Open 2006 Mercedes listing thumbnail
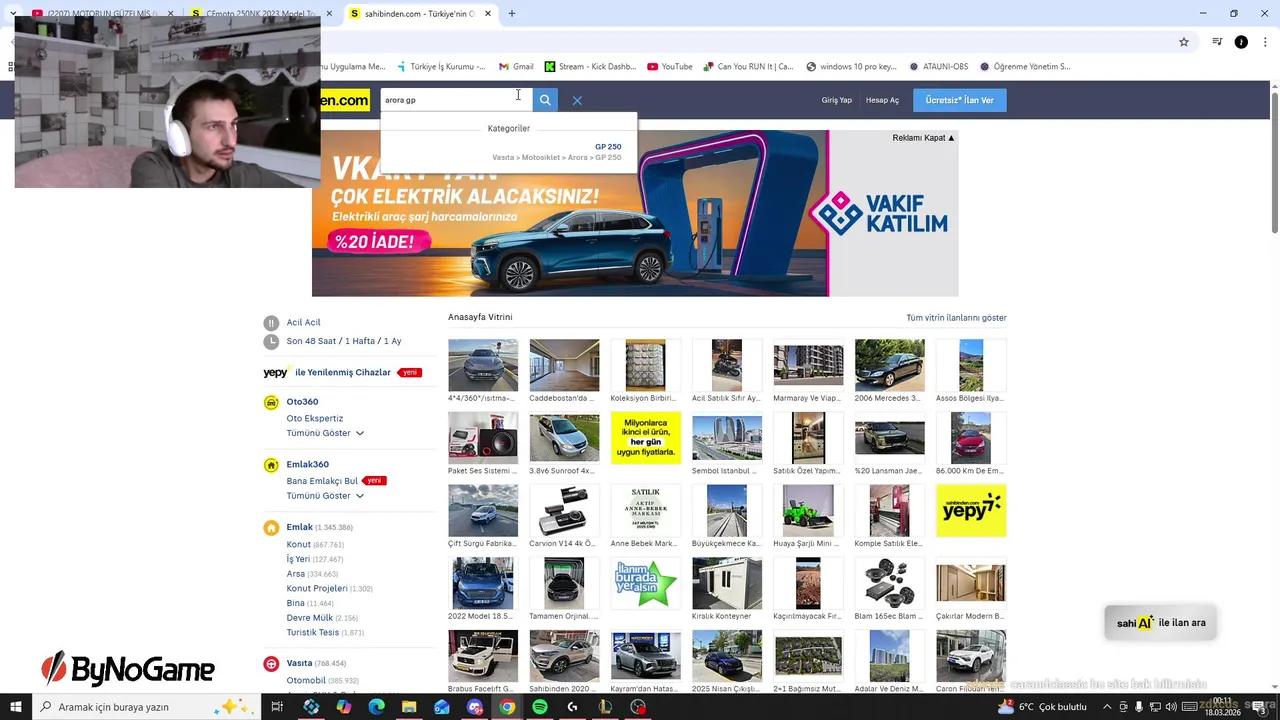This screenshot has width=1280, height=720. (x=890, y=365)
